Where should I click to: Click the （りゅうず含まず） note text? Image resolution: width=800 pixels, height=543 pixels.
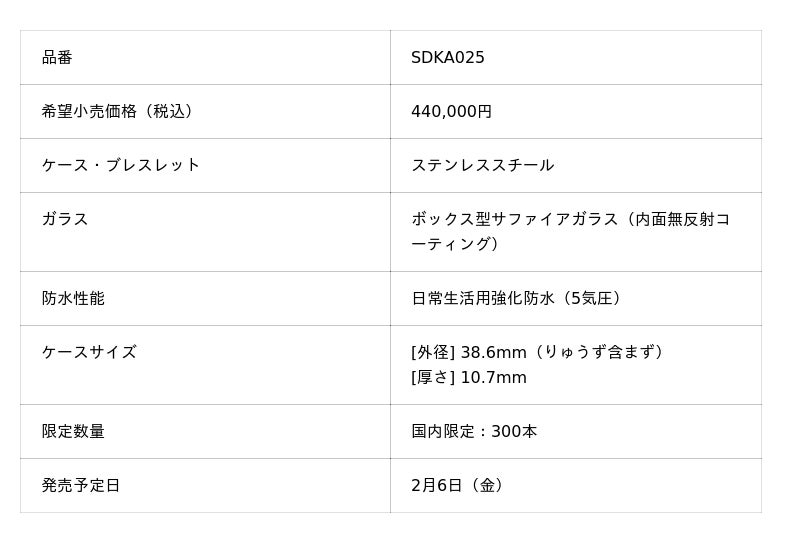600,352
